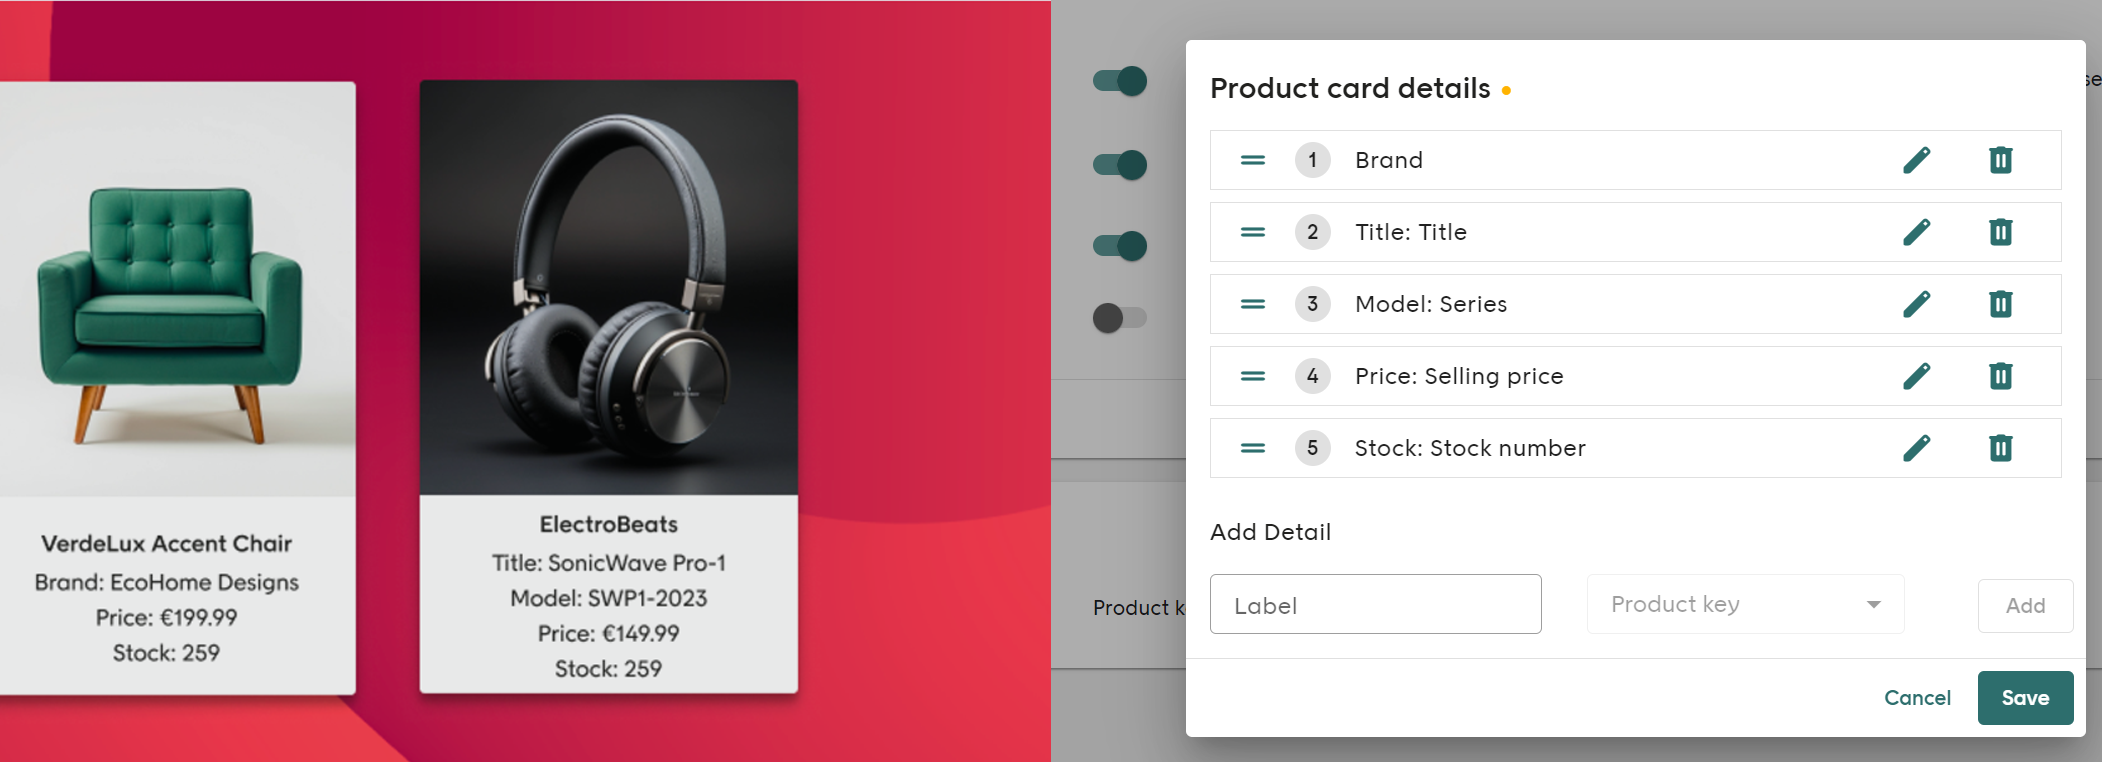Toggle the first switch behind the dialog
This screenshot has height=762, width=2102.
pyautogui.click(x=1120, y=81)
